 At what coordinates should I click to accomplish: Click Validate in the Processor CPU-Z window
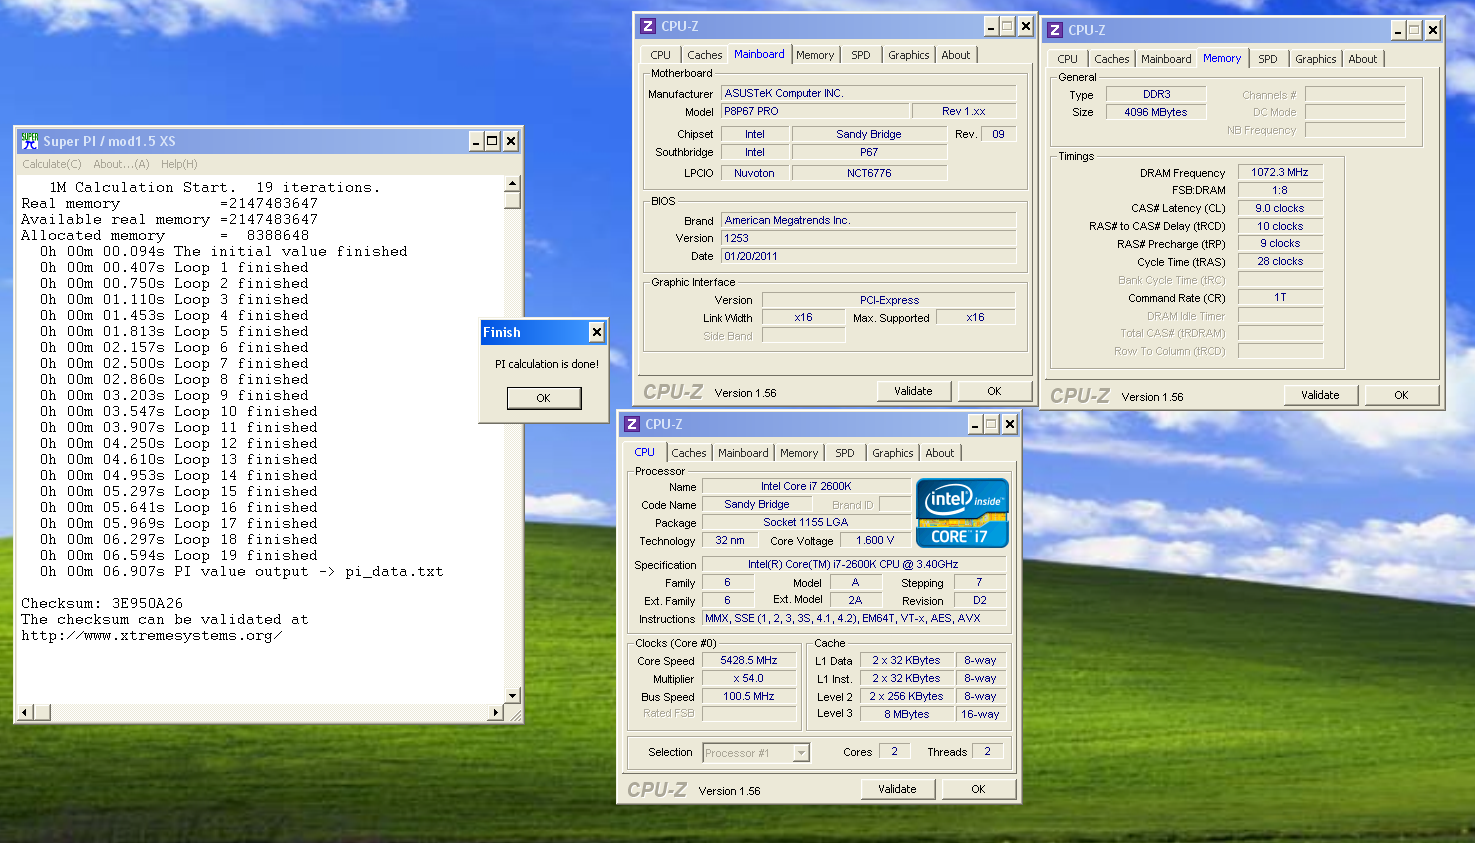(x=897, y=789)
